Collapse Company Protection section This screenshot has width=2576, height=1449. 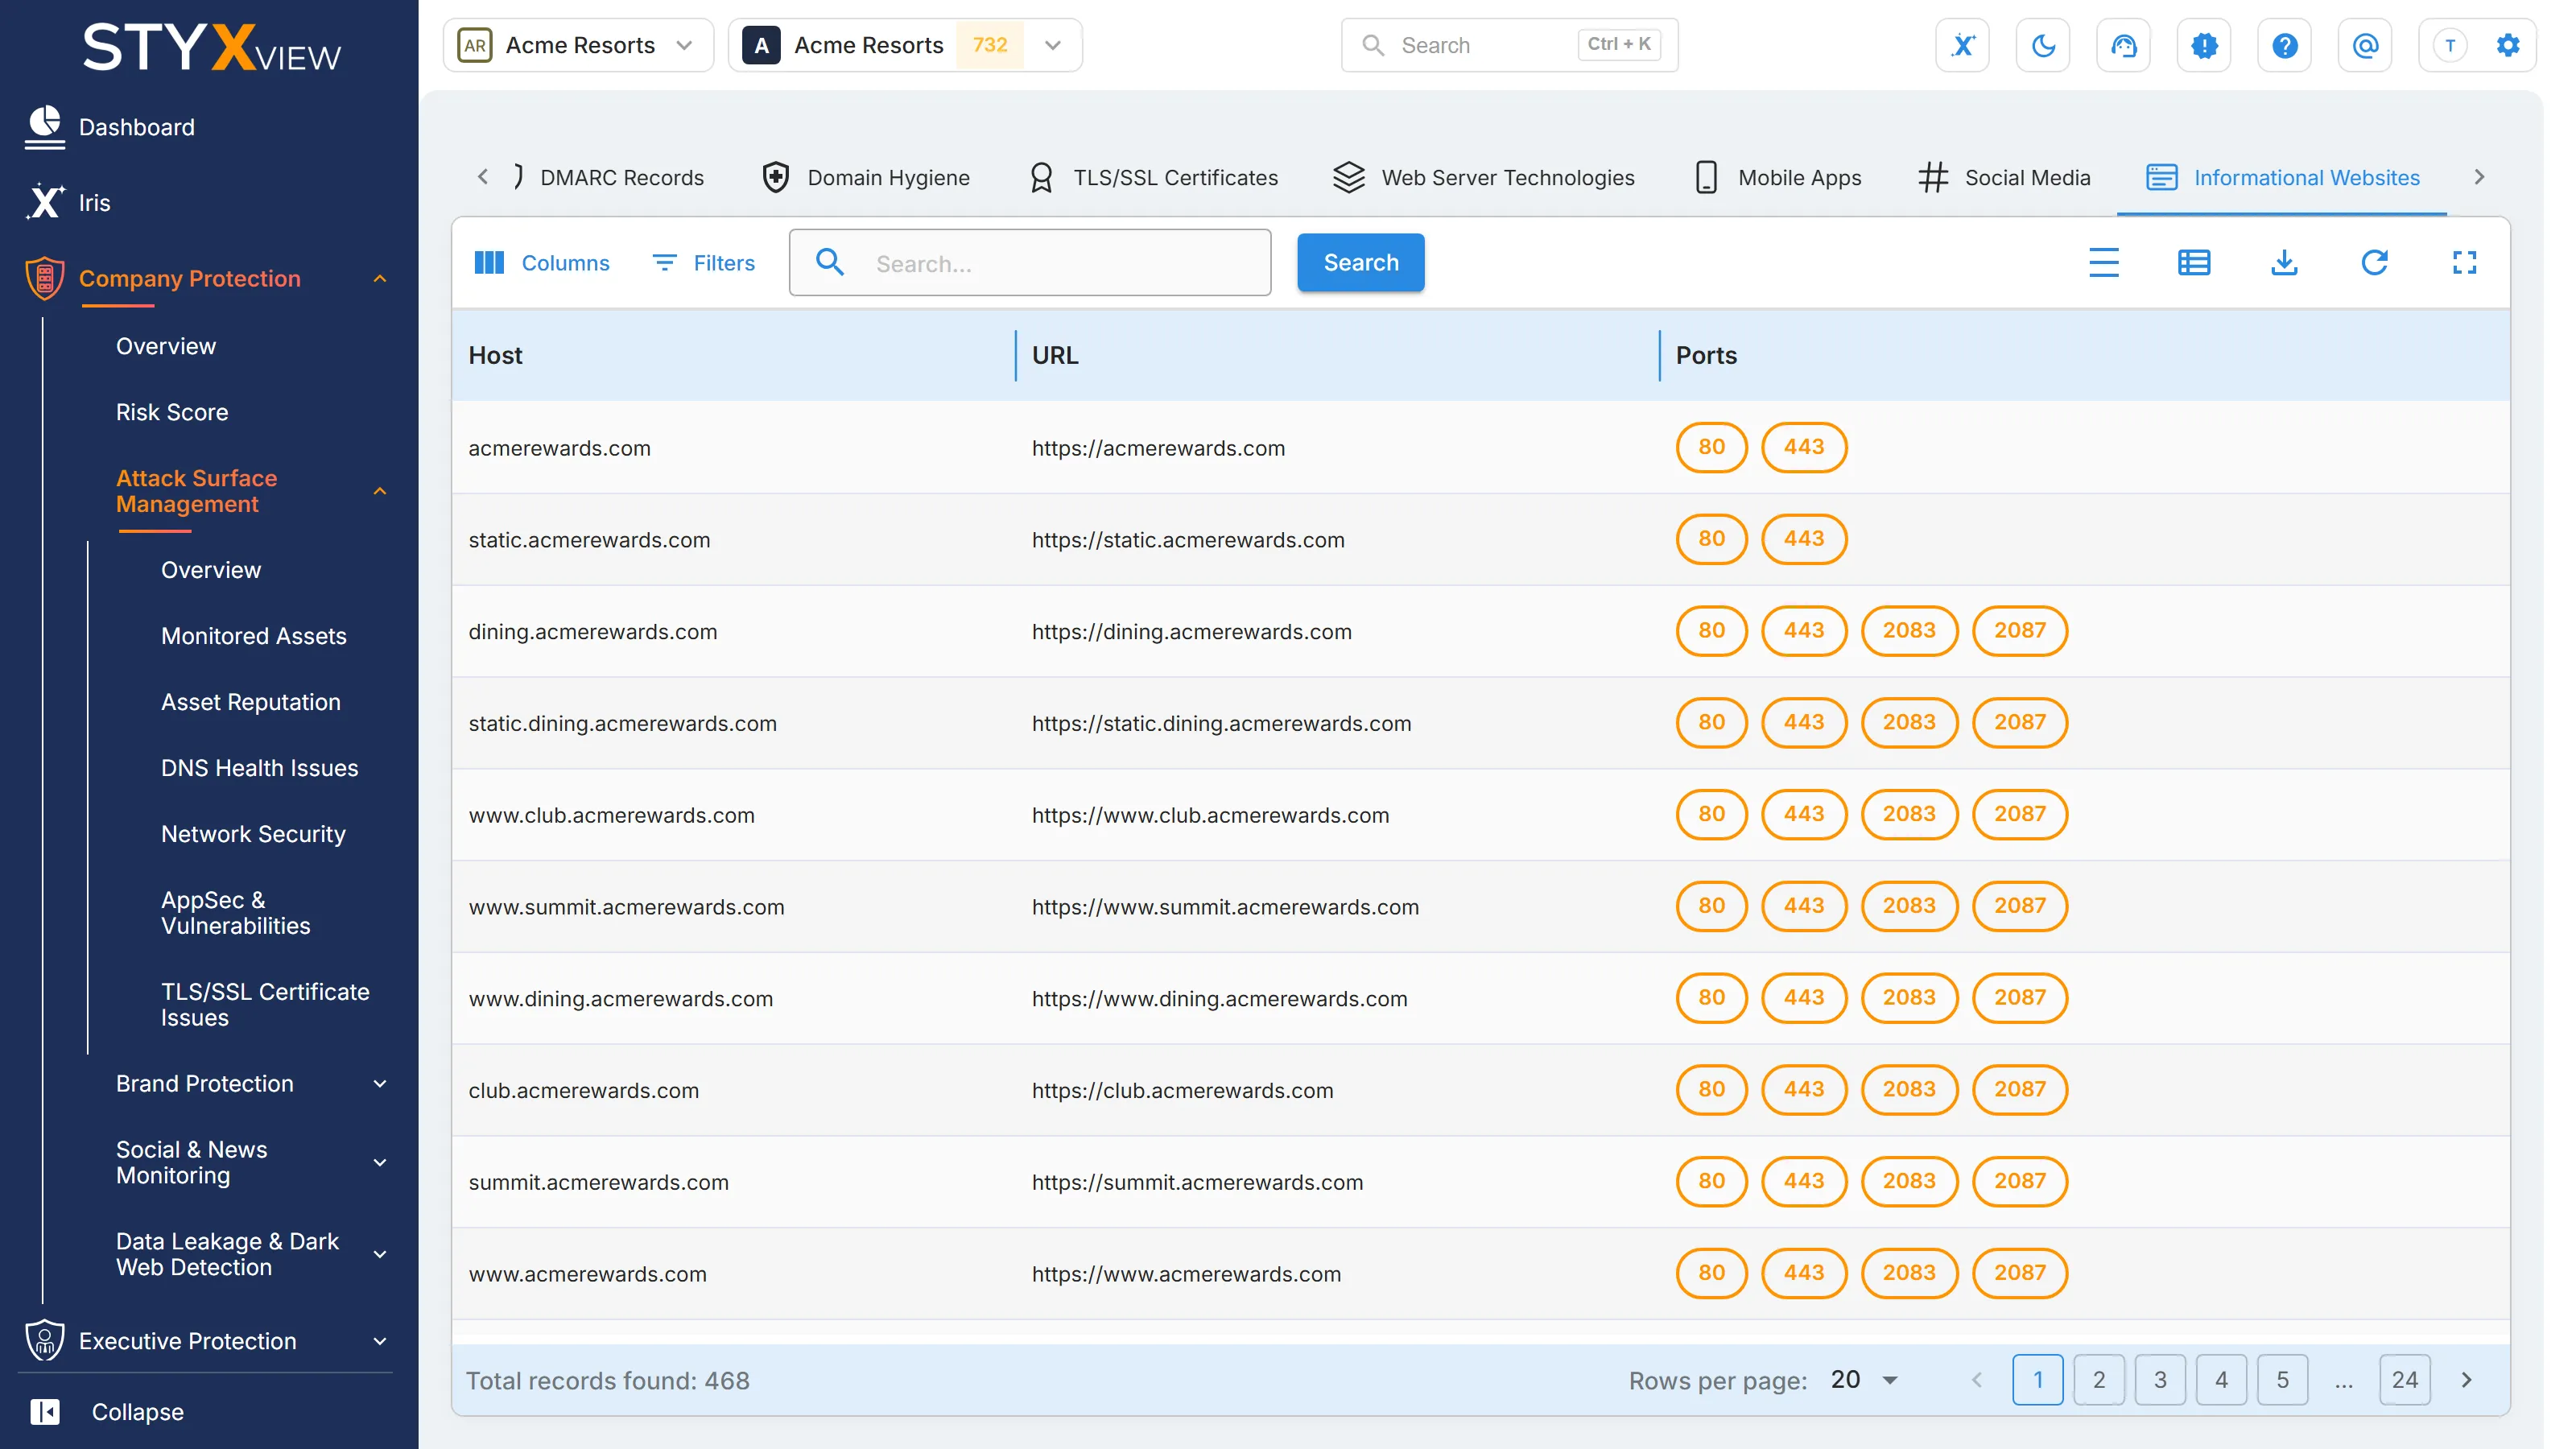tap(379, 278)
